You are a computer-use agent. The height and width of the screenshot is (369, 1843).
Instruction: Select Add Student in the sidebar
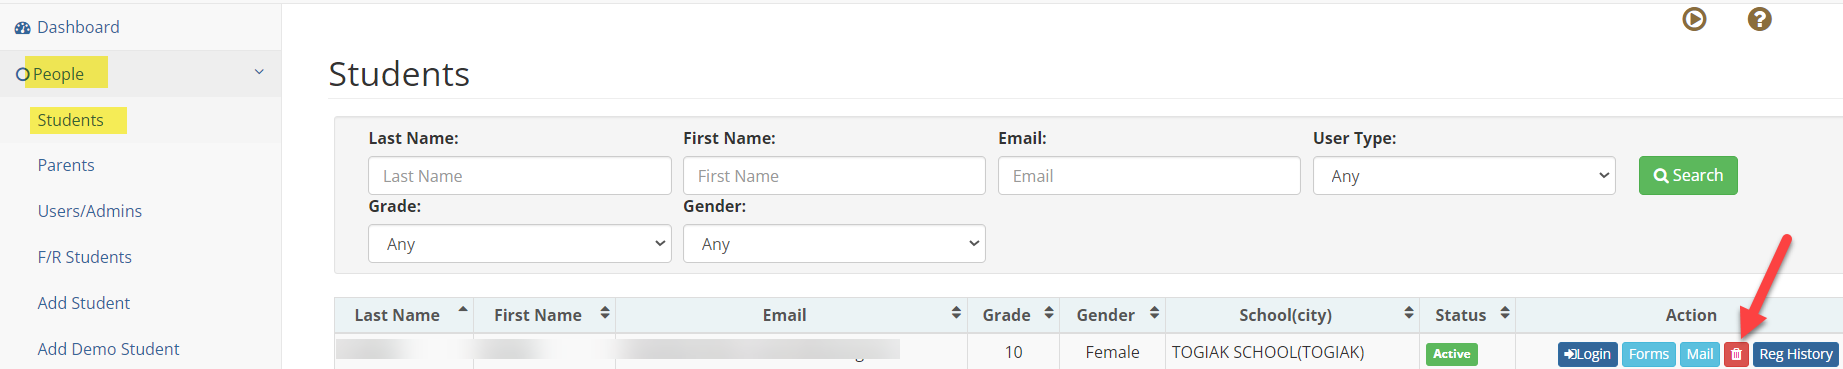tap(84, 304)
